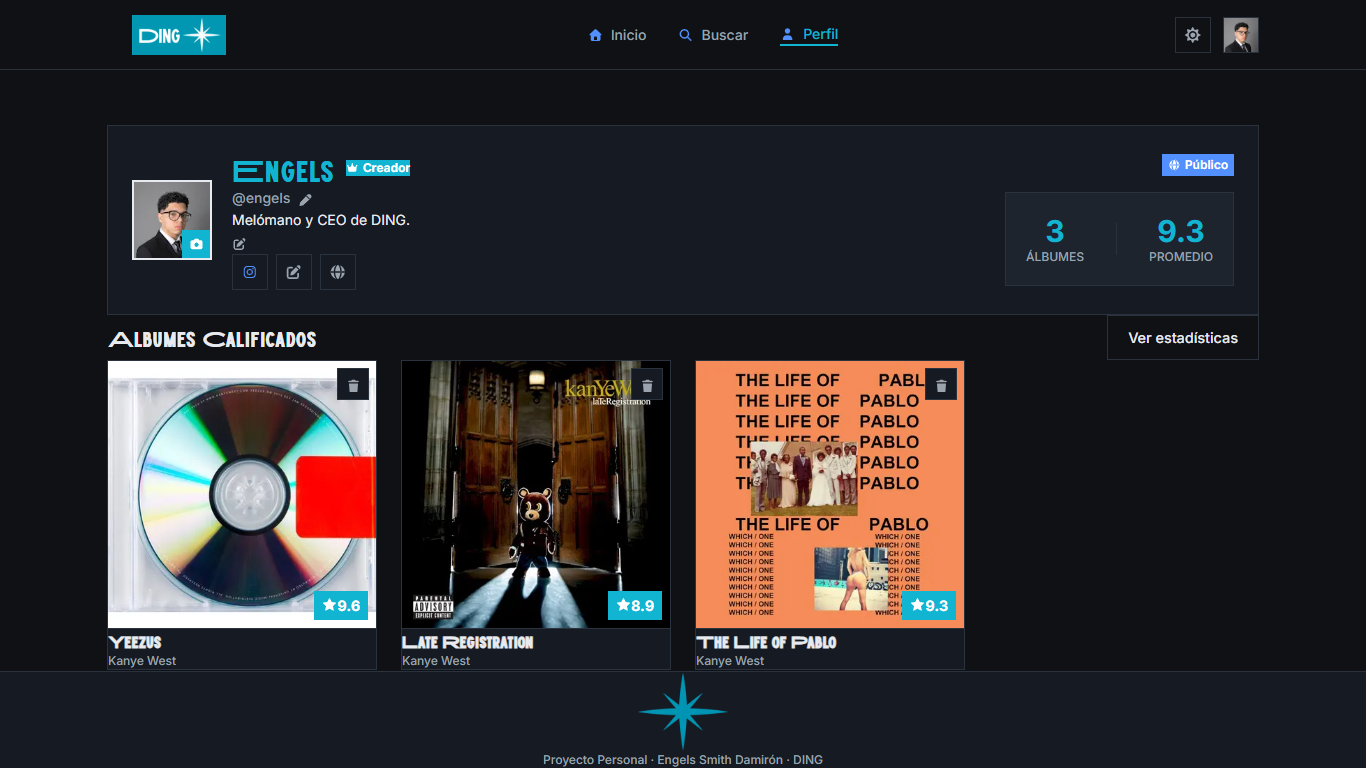Select the Perfil nav item
This screenshot has height=768, width=1366.
pos(809,35)
